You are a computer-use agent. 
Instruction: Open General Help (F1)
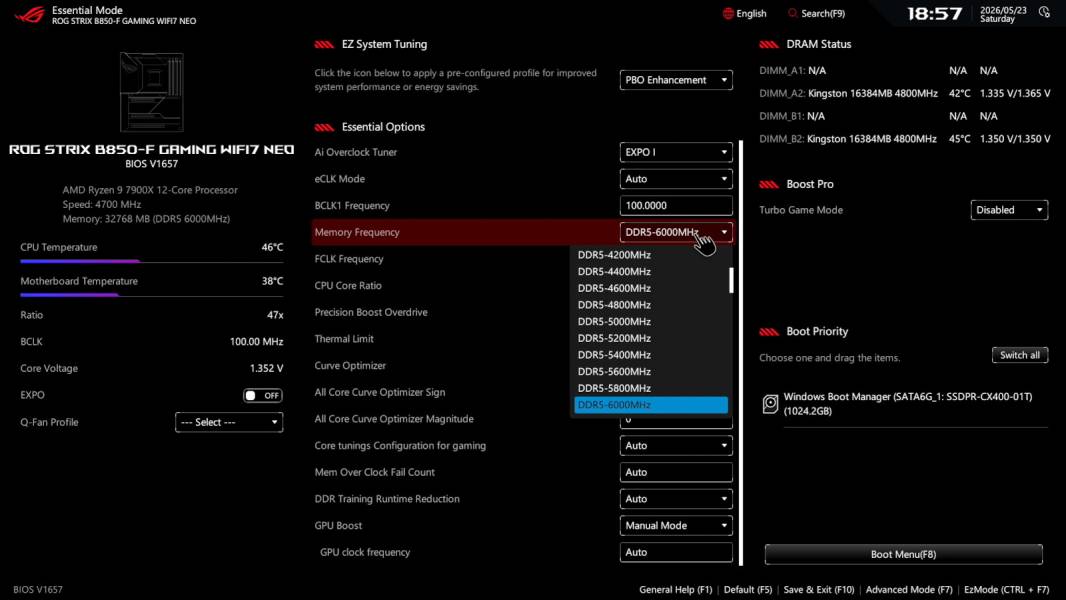coord(676,589)
